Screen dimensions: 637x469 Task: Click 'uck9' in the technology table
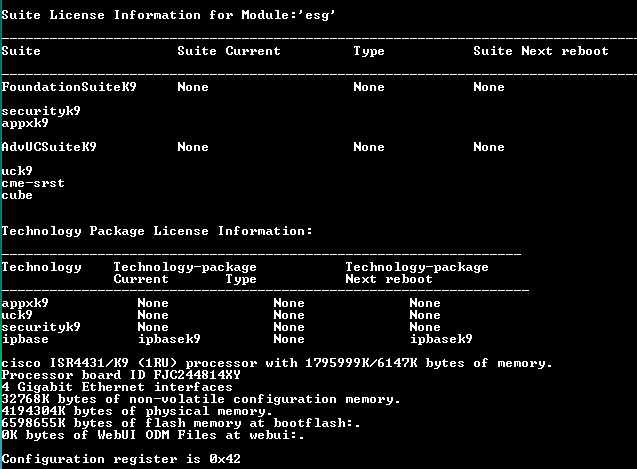pos(17,315)
